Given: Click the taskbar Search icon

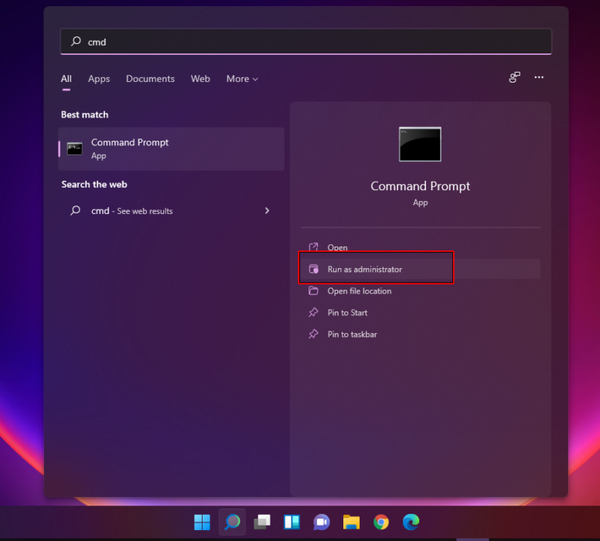Looking at the screenshot, I should point(232,522).
